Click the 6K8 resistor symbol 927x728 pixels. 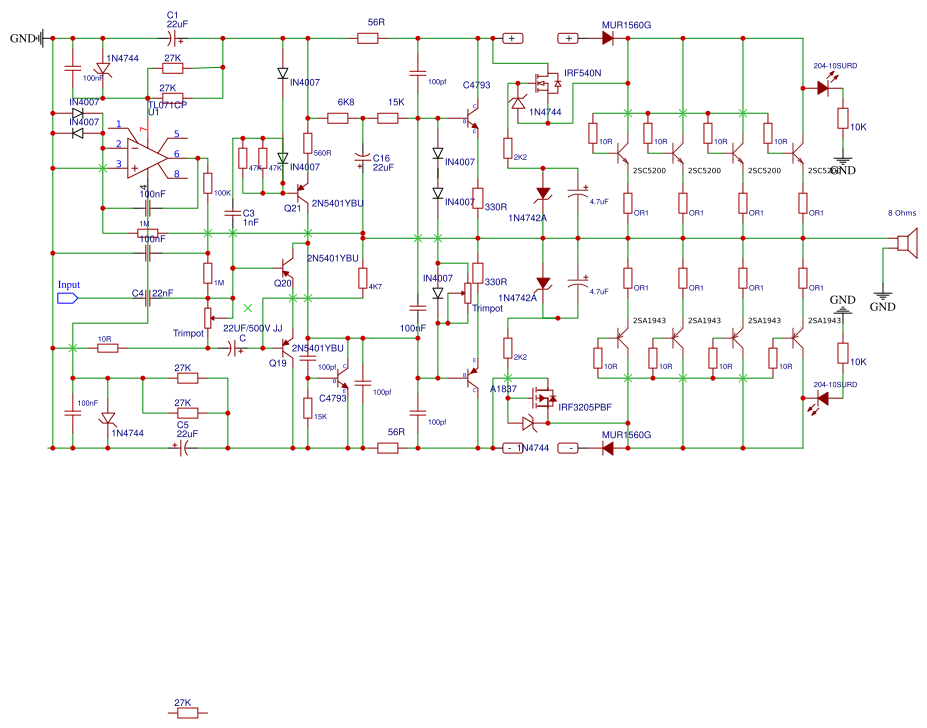pos(338,118)
